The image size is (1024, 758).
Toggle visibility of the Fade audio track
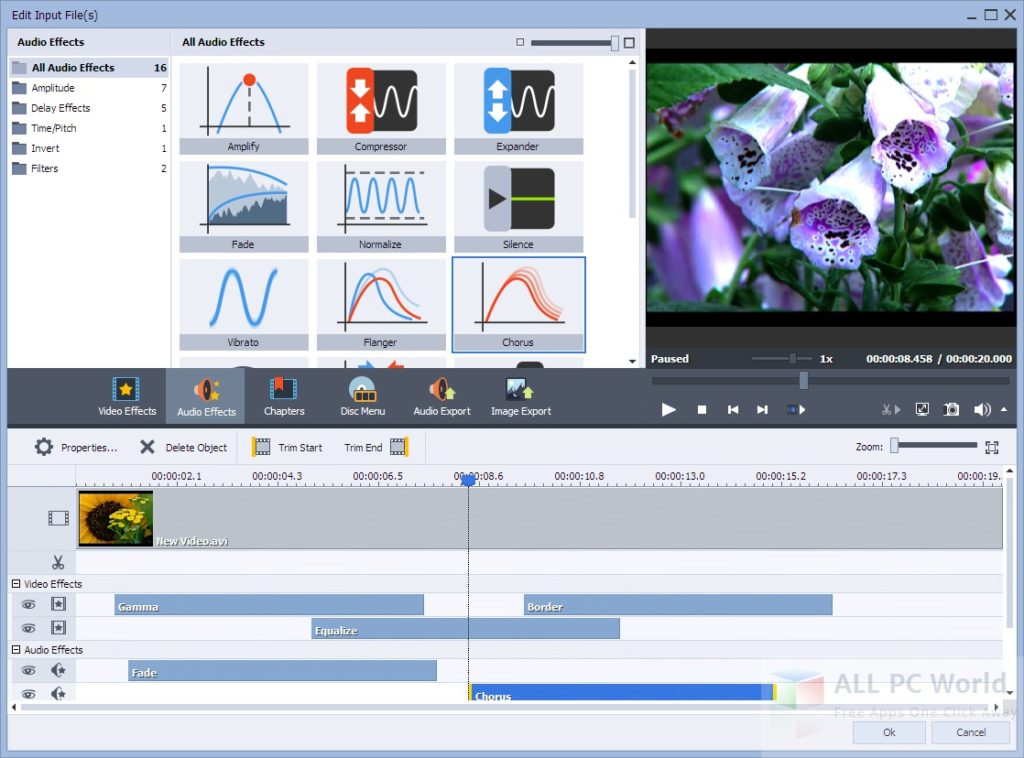pyautogui.click(x=29, y=671)
